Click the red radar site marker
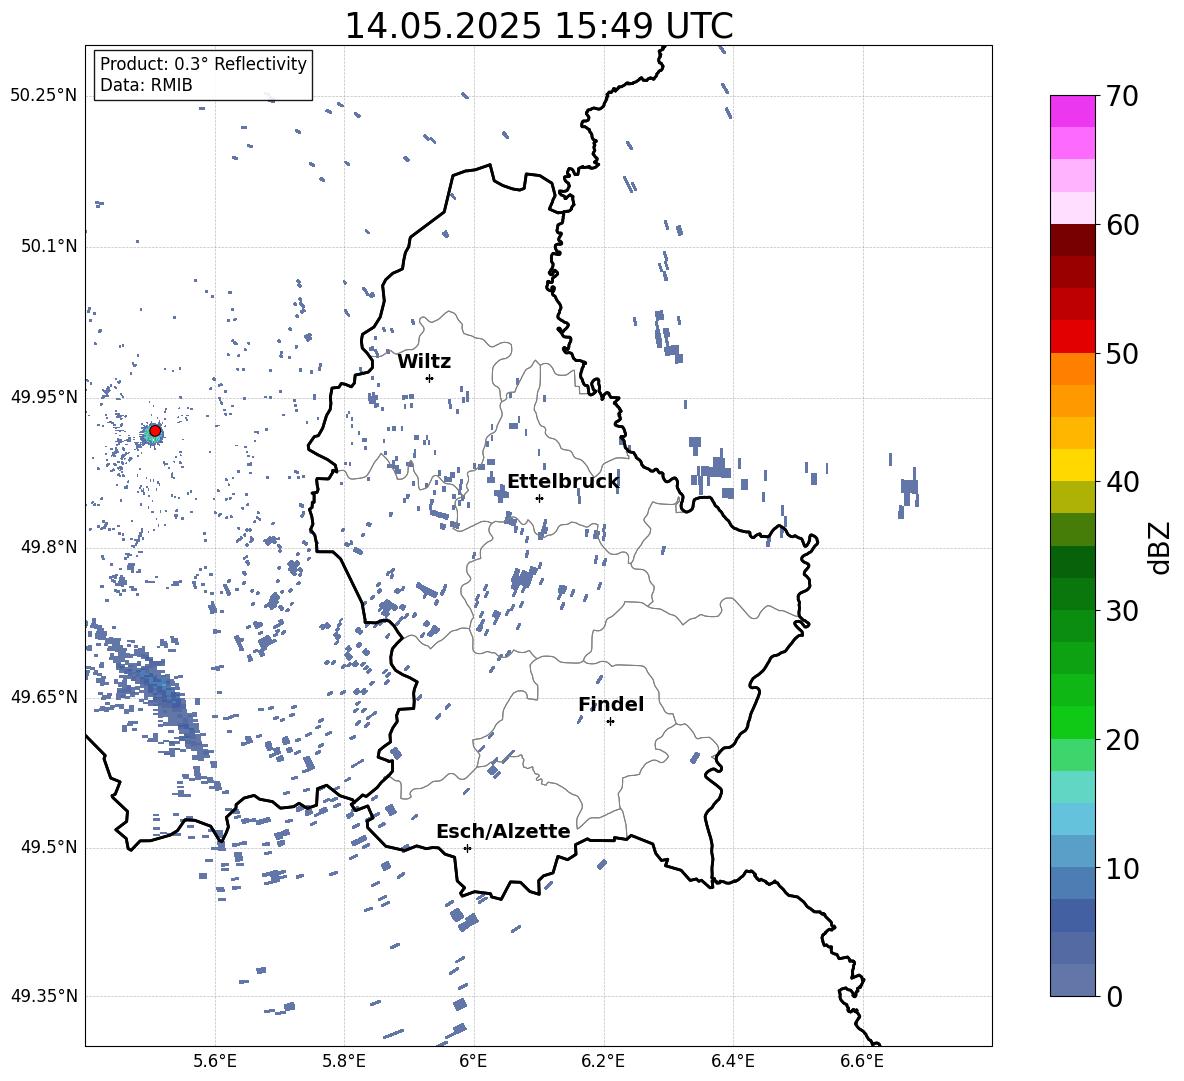Image resolution: width=1184 pixels, height=1081 pixels. 155,431
